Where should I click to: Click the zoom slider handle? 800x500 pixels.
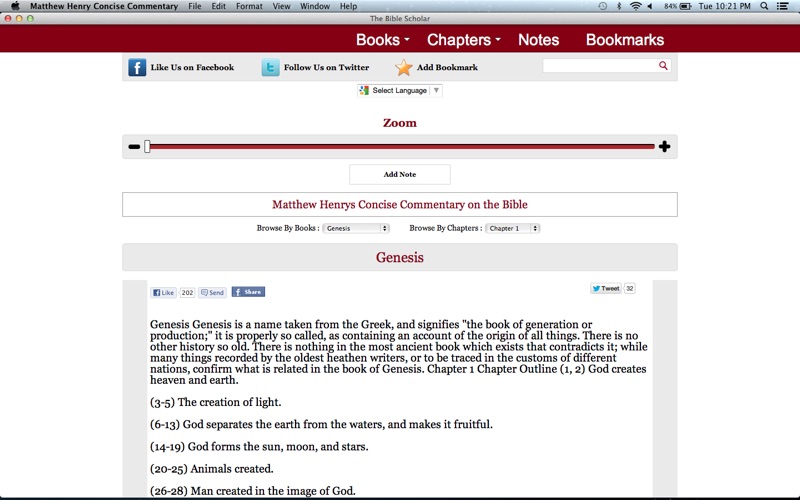coord(147,147)
